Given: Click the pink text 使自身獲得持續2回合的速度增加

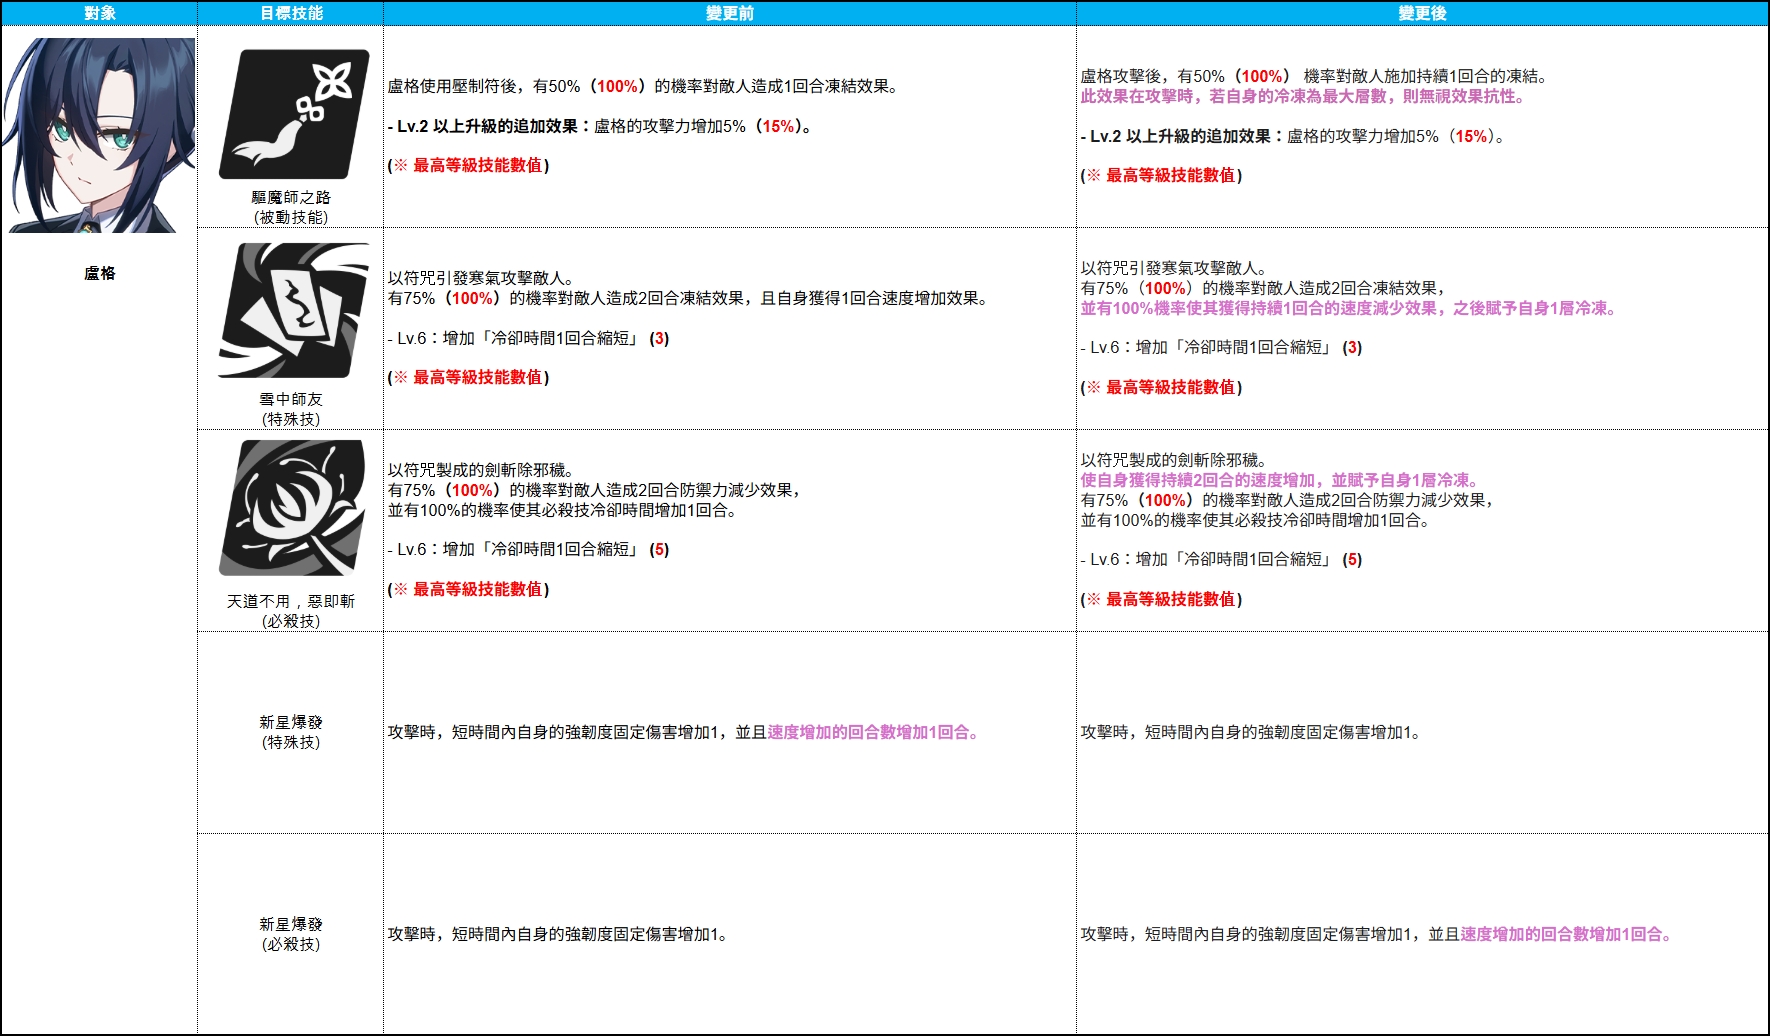Looking at the screenshot, I should tap(1280, 480).
